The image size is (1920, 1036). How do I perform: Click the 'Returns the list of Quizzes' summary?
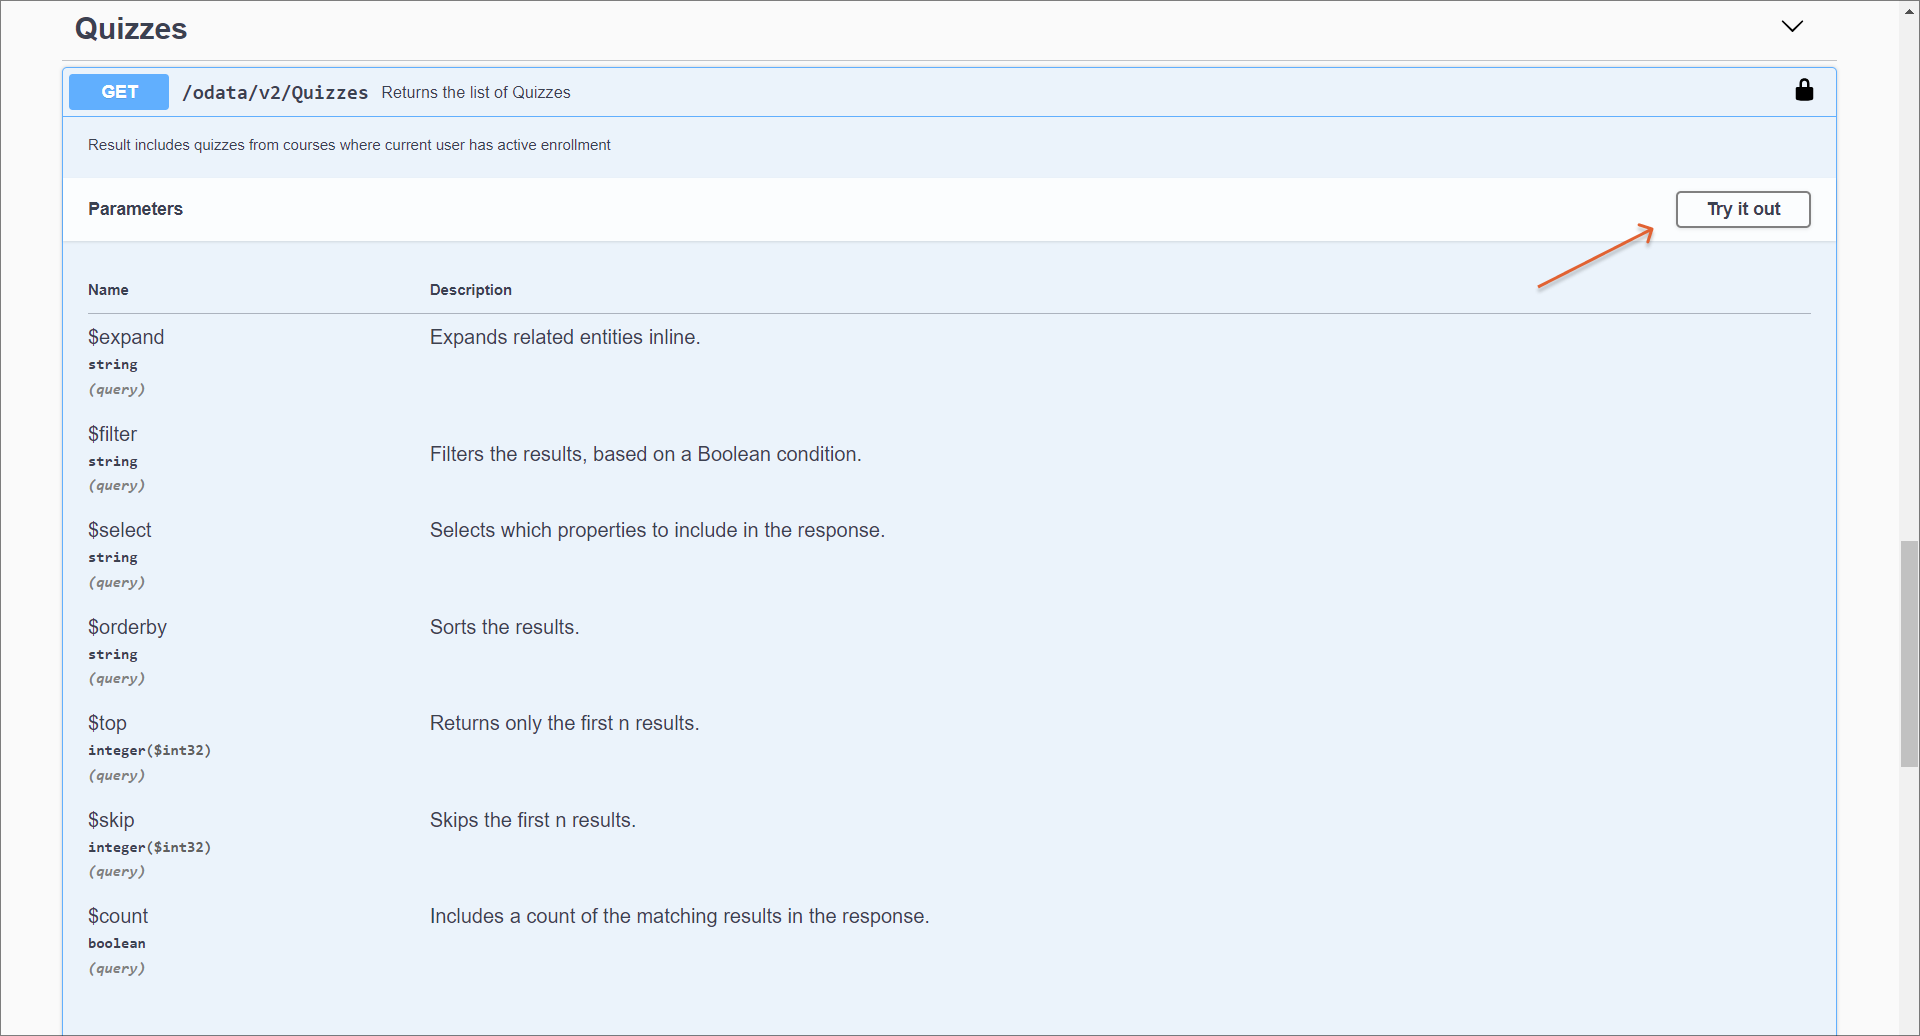tap(475, 93)
